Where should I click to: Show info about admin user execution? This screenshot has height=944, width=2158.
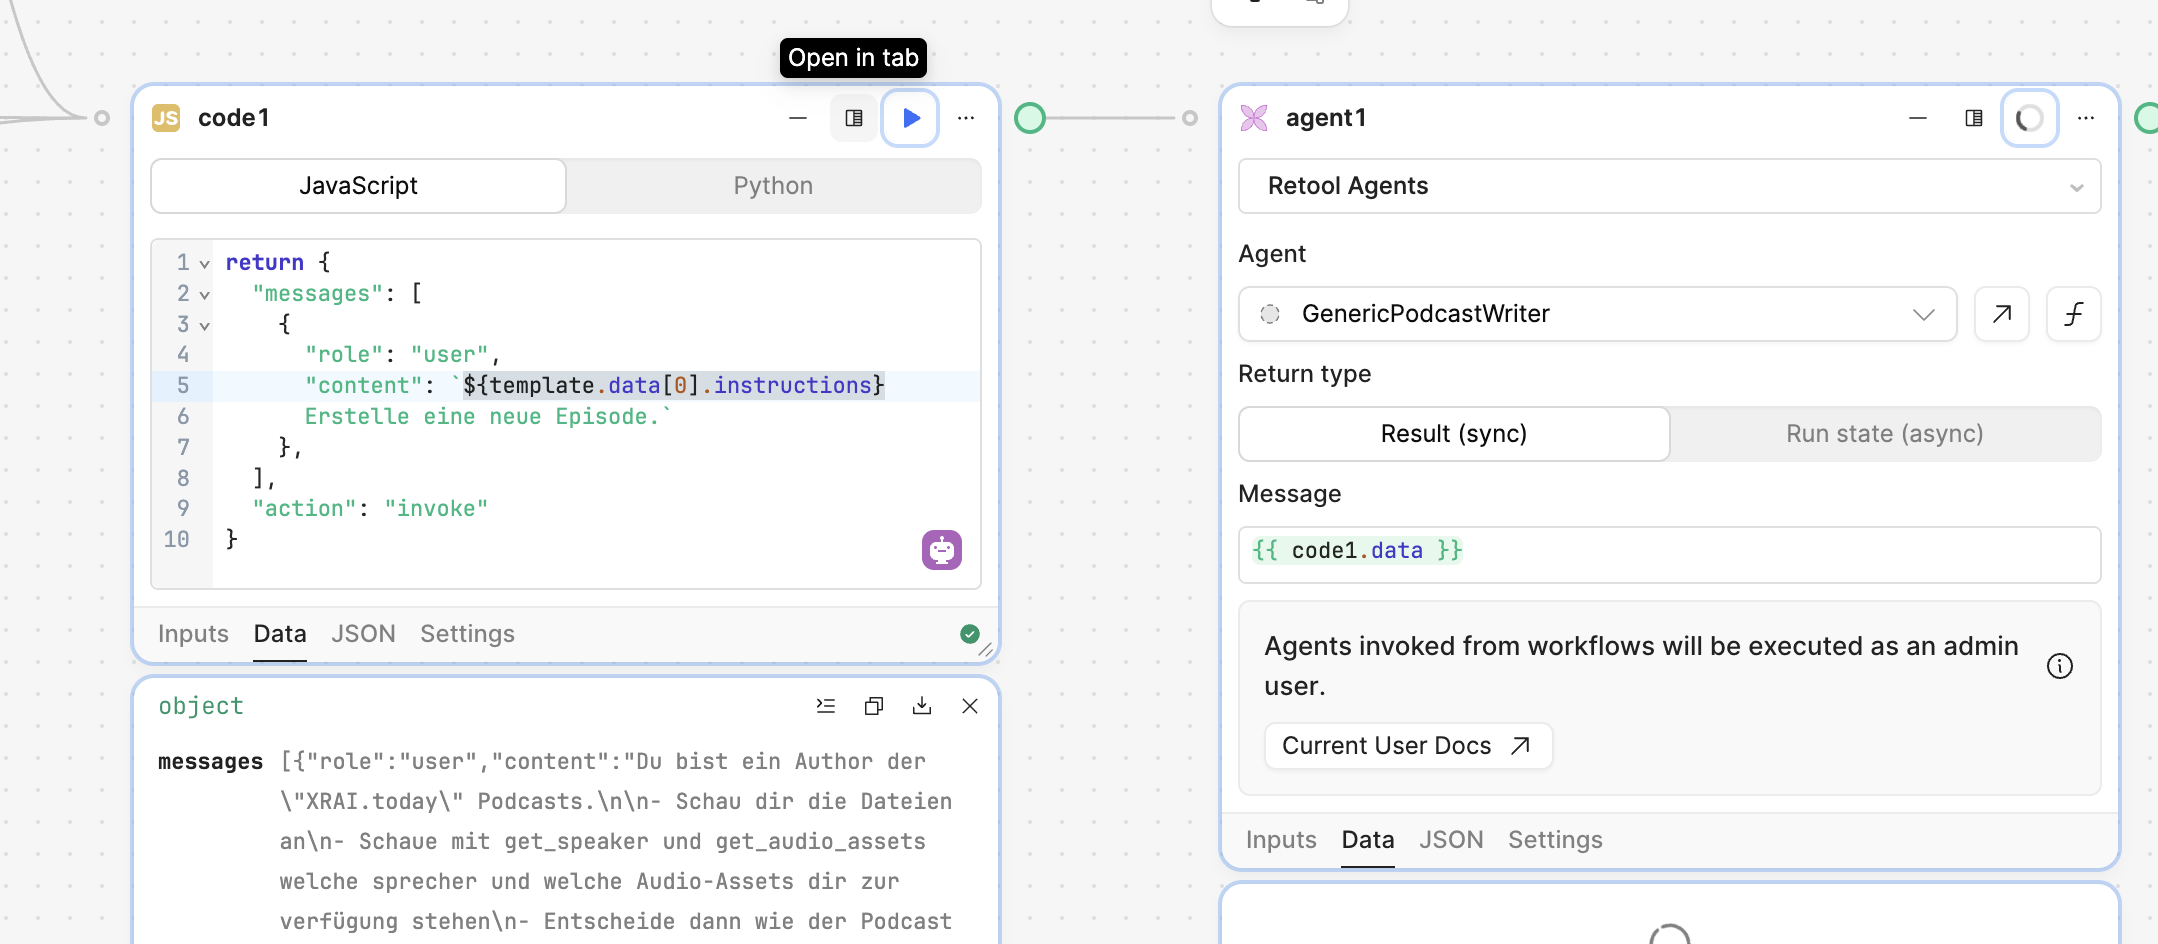[2060, 666]
